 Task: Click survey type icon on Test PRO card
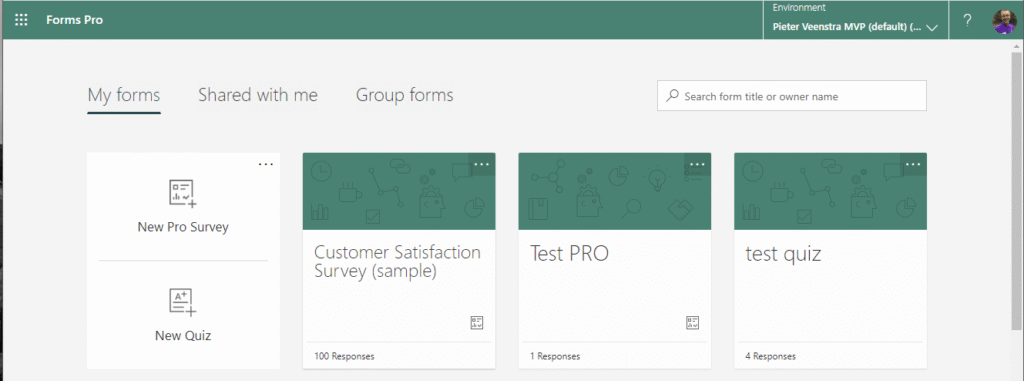[692, 322]
